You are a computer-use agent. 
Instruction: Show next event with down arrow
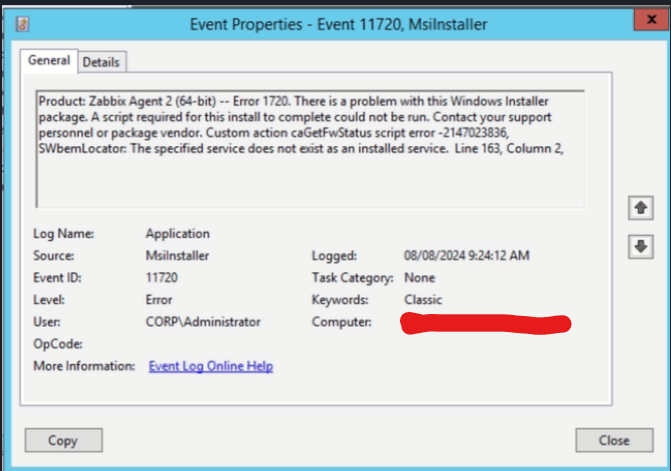(x=641, y=246)
